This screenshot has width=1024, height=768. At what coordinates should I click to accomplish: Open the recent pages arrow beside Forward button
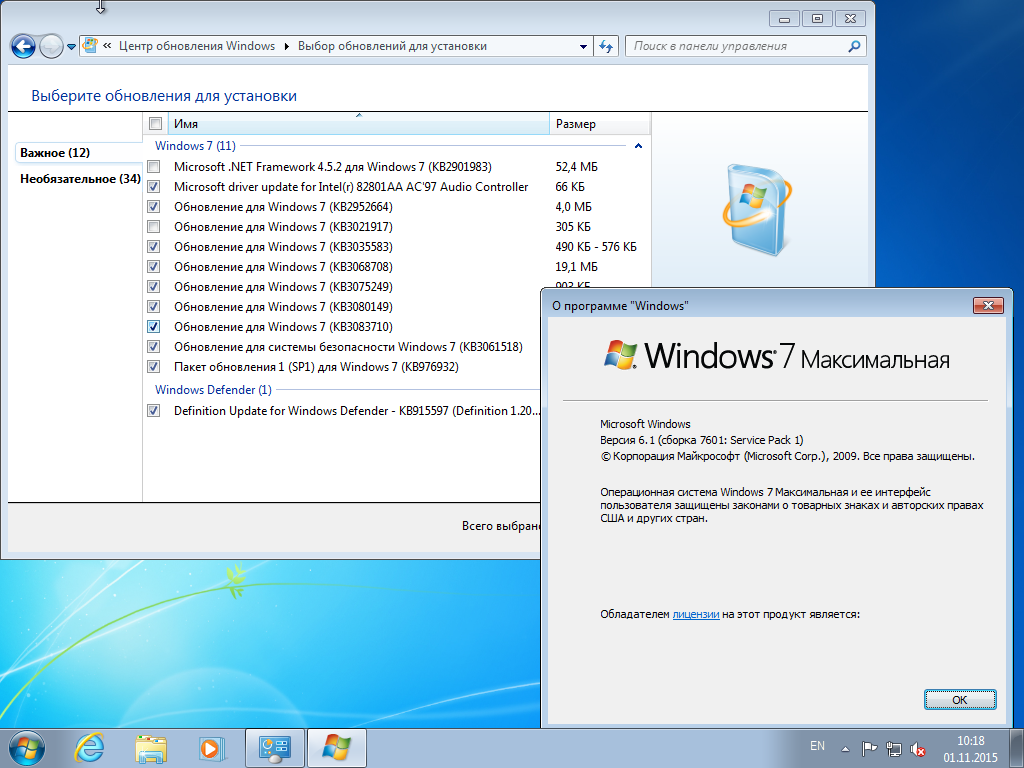(x=71, y=47)
